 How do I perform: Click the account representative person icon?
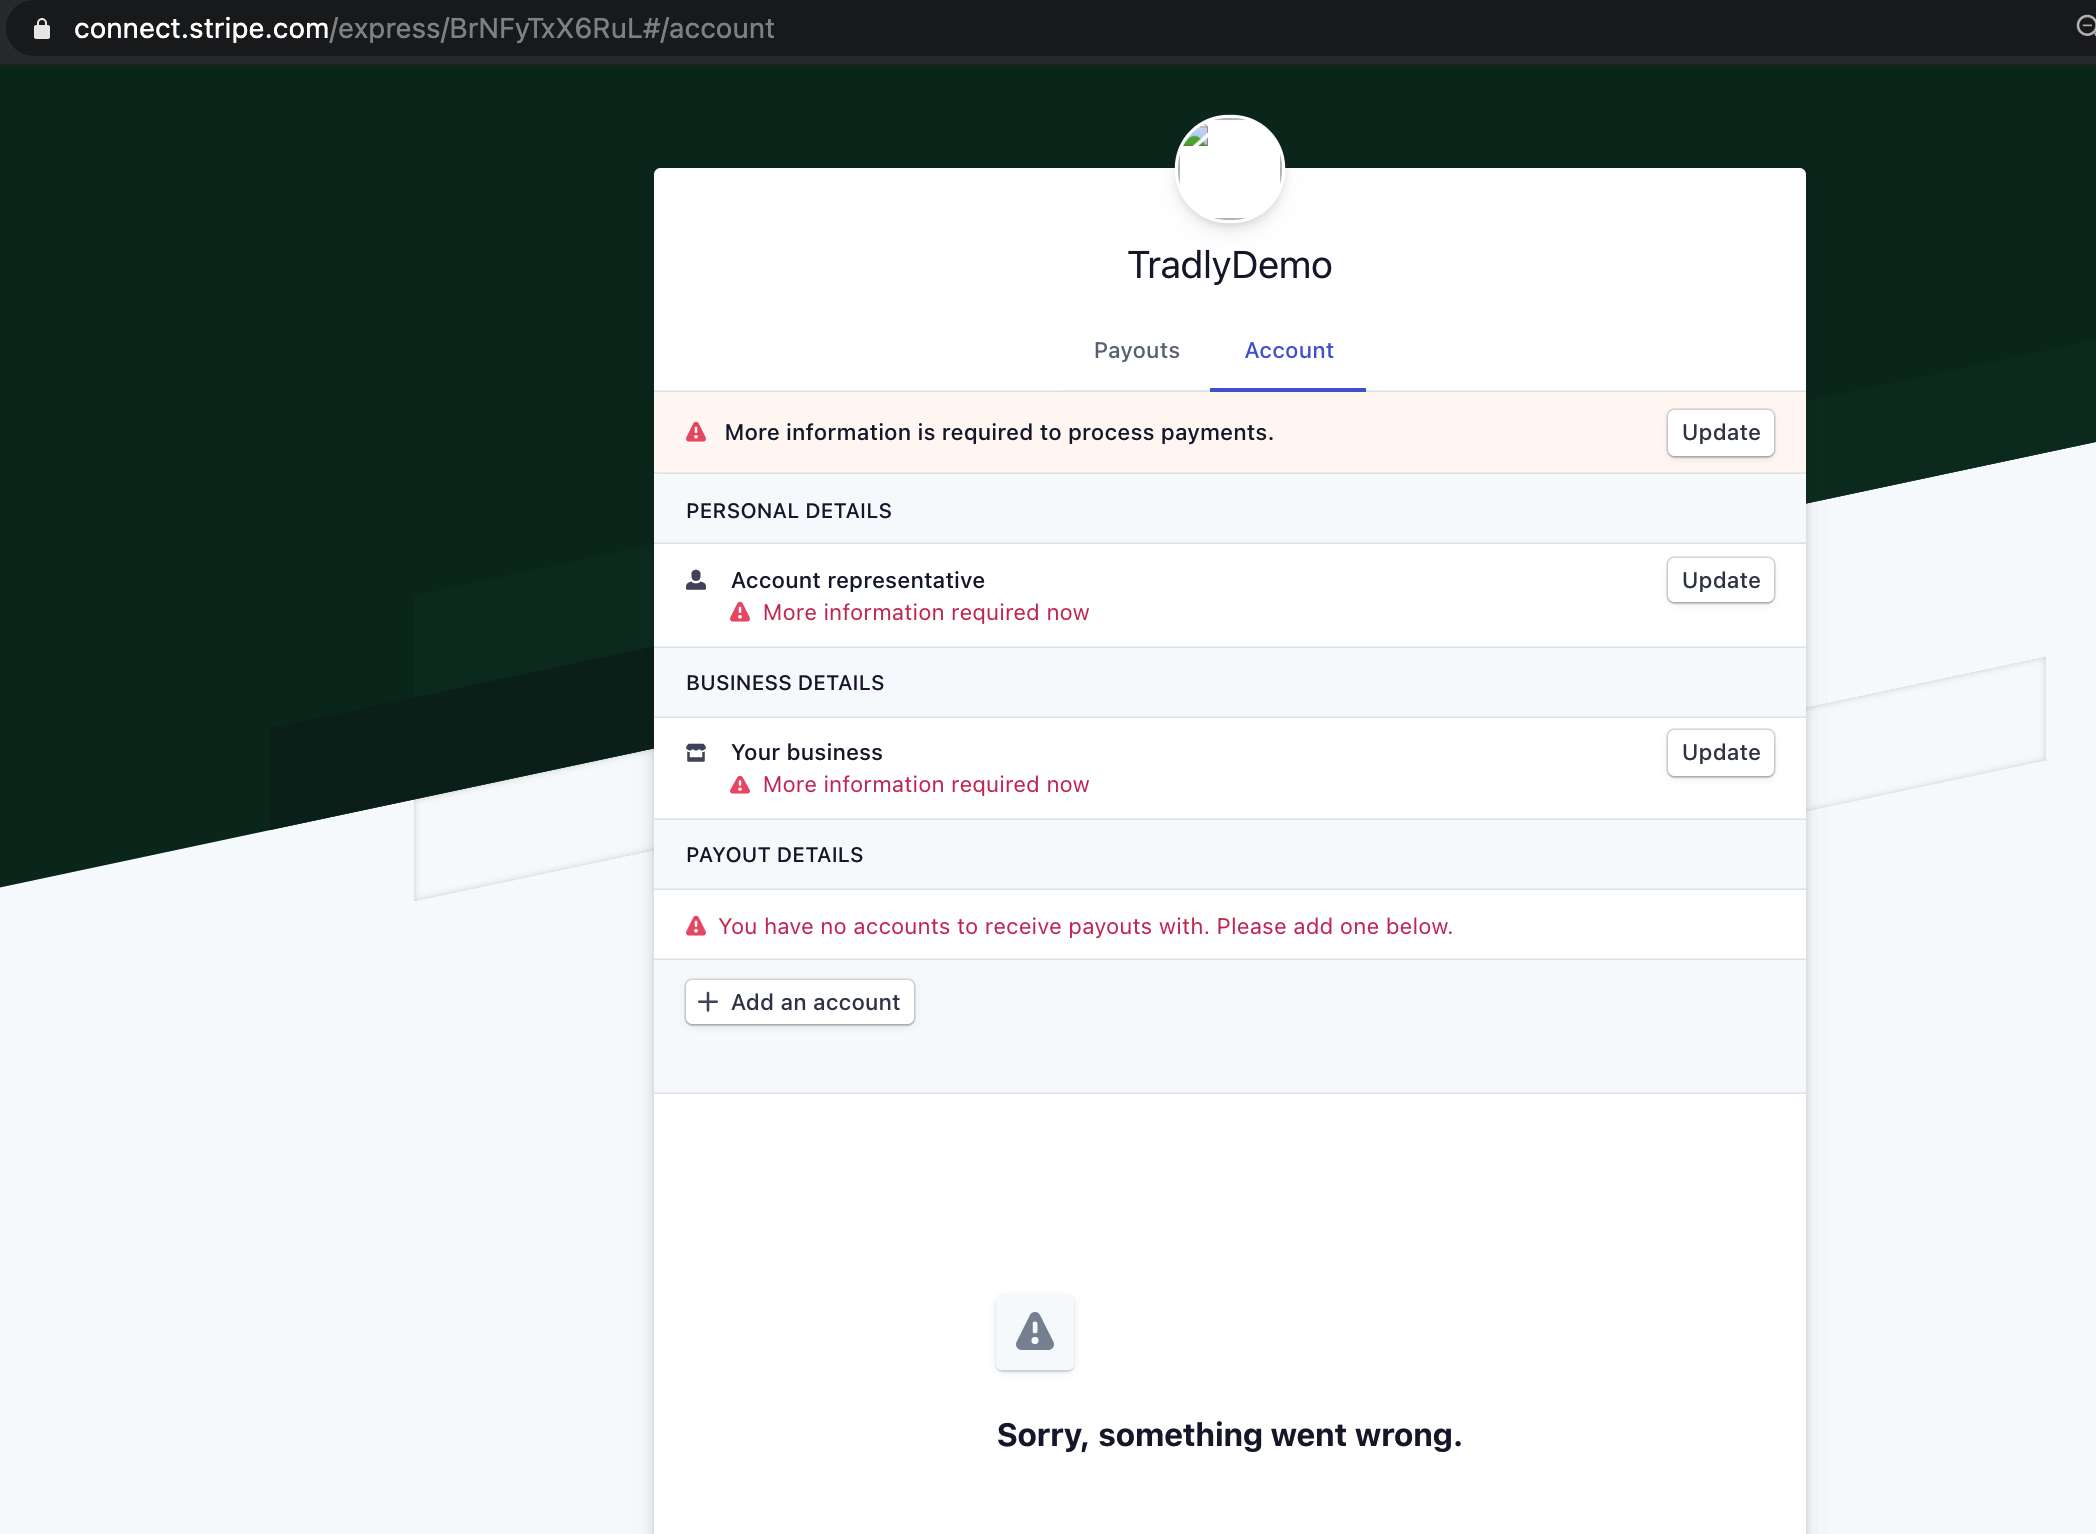click(x=696, y=581)
